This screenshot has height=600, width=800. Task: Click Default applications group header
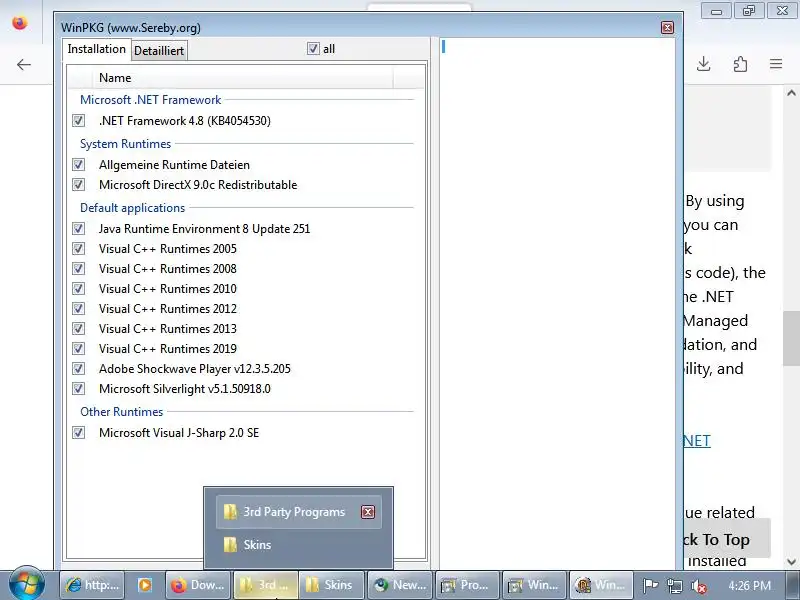point(132,208)
